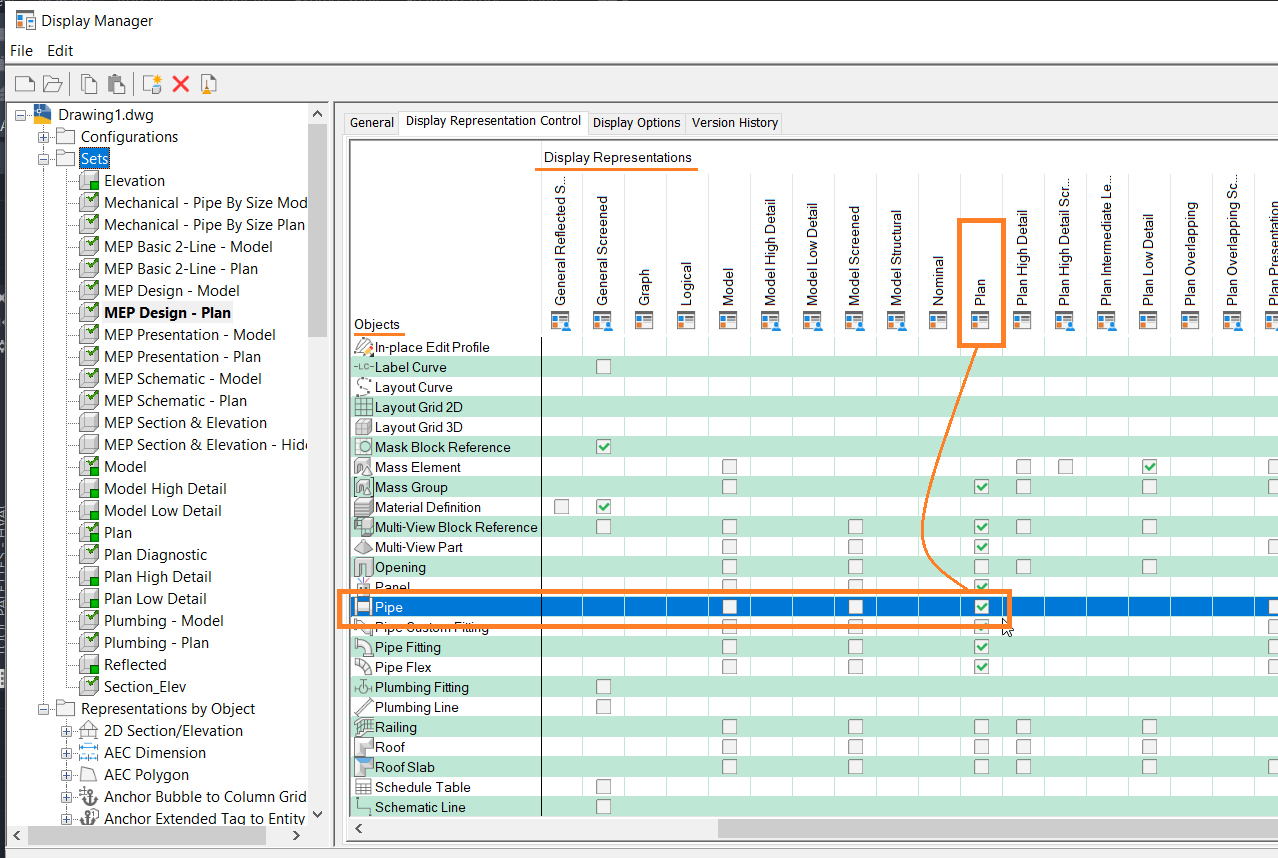Click the Copy toolbar icon

pyautogui.click(x=89, y=84)
